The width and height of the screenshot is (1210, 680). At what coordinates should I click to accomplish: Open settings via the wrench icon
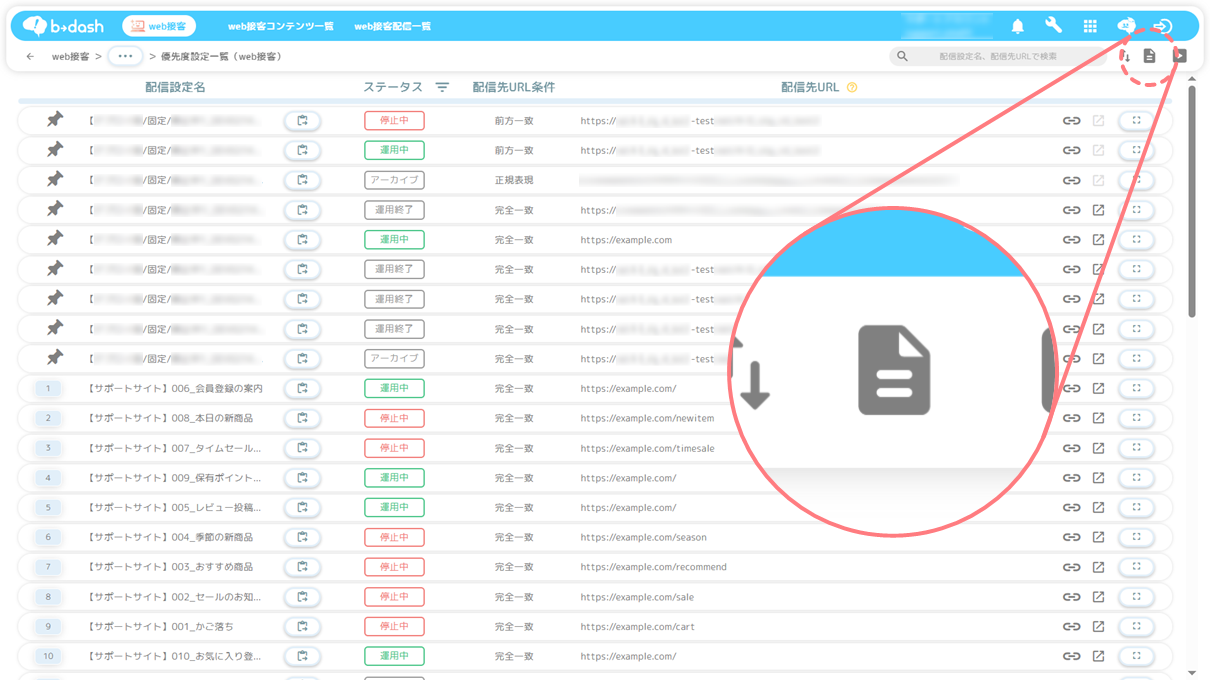tap(1053, 27)
